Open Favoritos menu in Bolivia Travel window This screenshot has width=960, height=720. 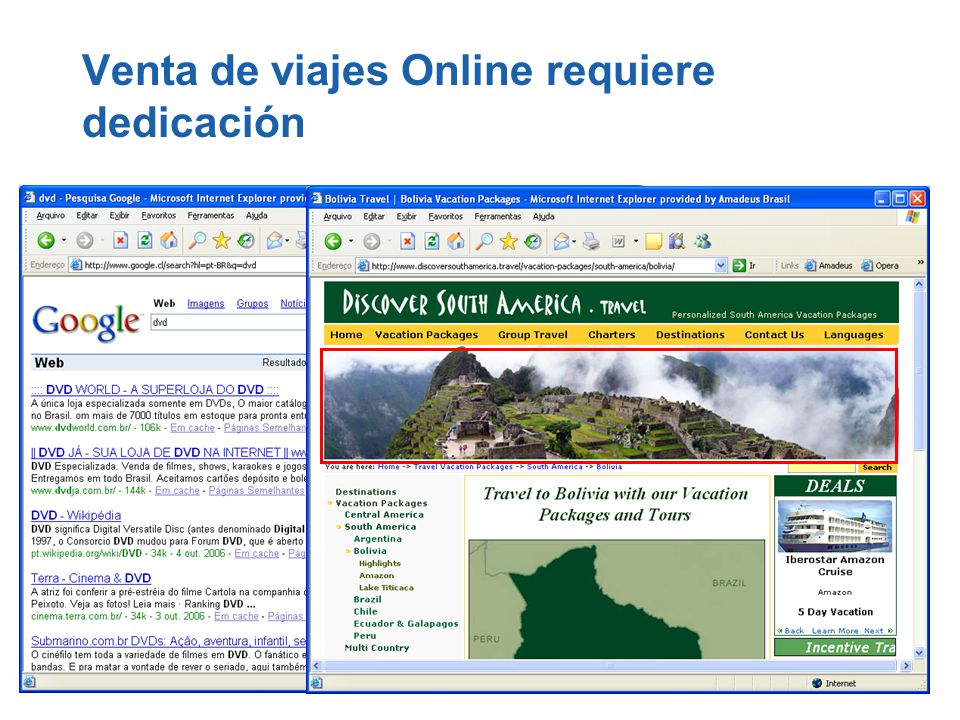[446, 217]
